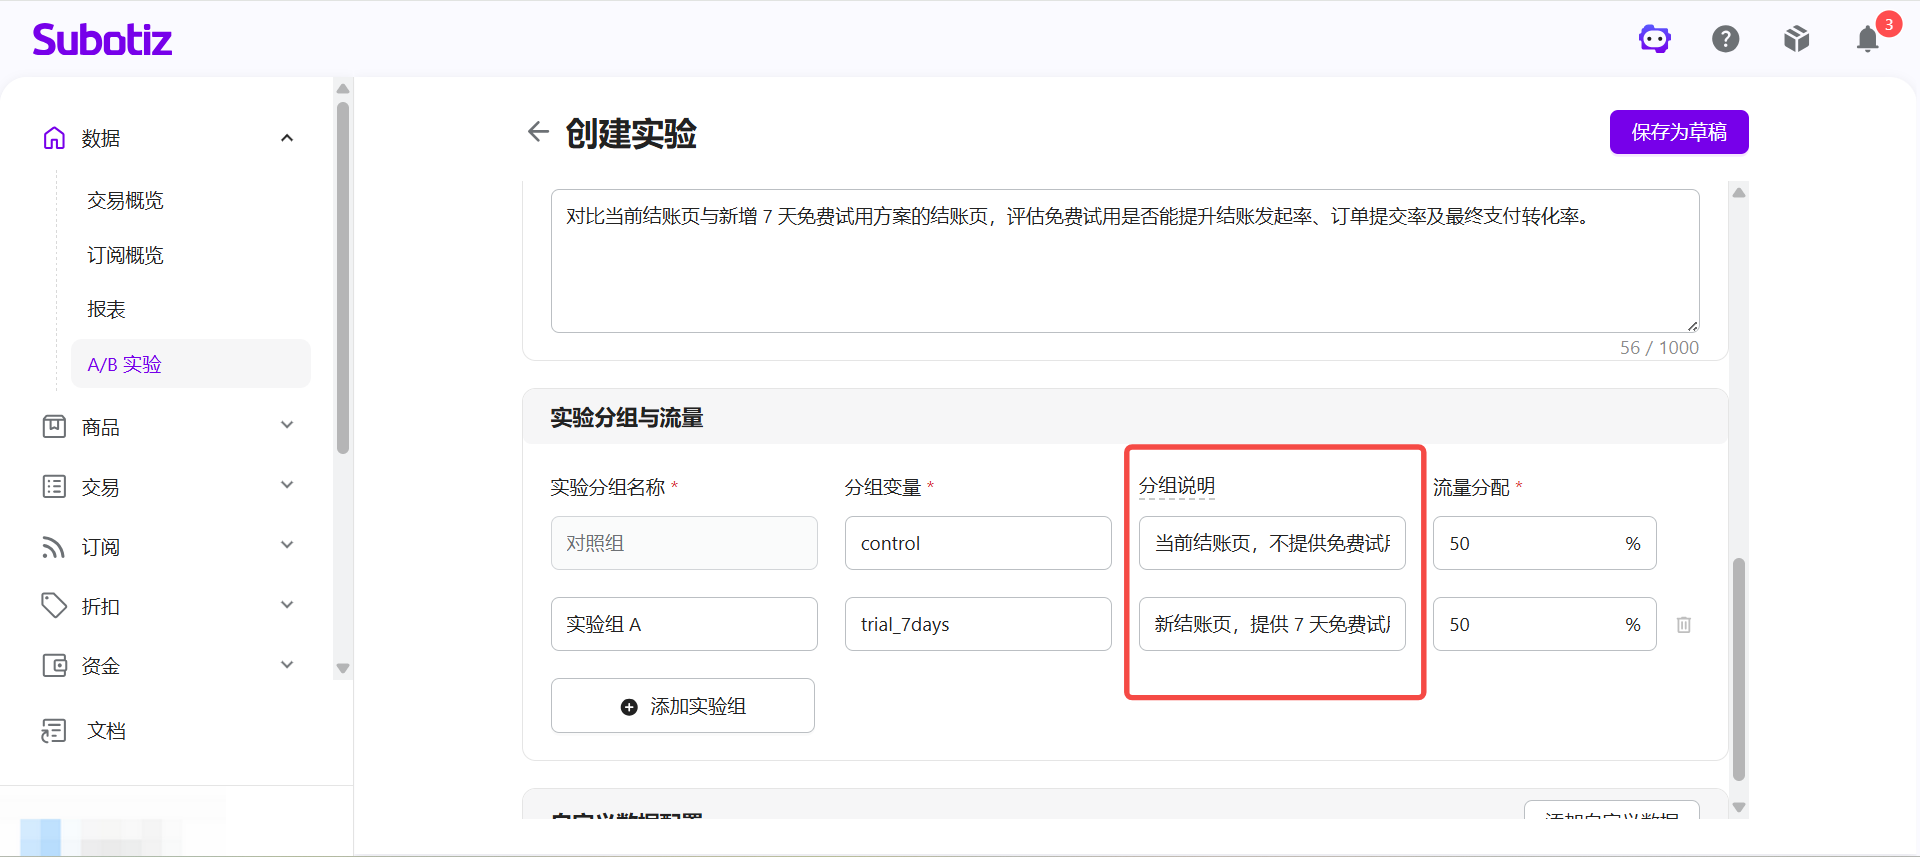Delete 实验组 A row with trash icon
Image resolution: width=1920 pixels, height=857 pixels.
1684,625
